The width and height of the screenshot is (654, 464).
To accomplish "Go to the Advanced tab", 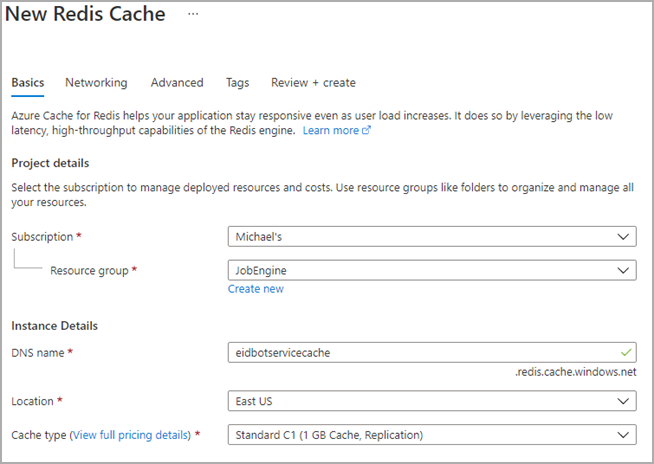I will (177, 83).
